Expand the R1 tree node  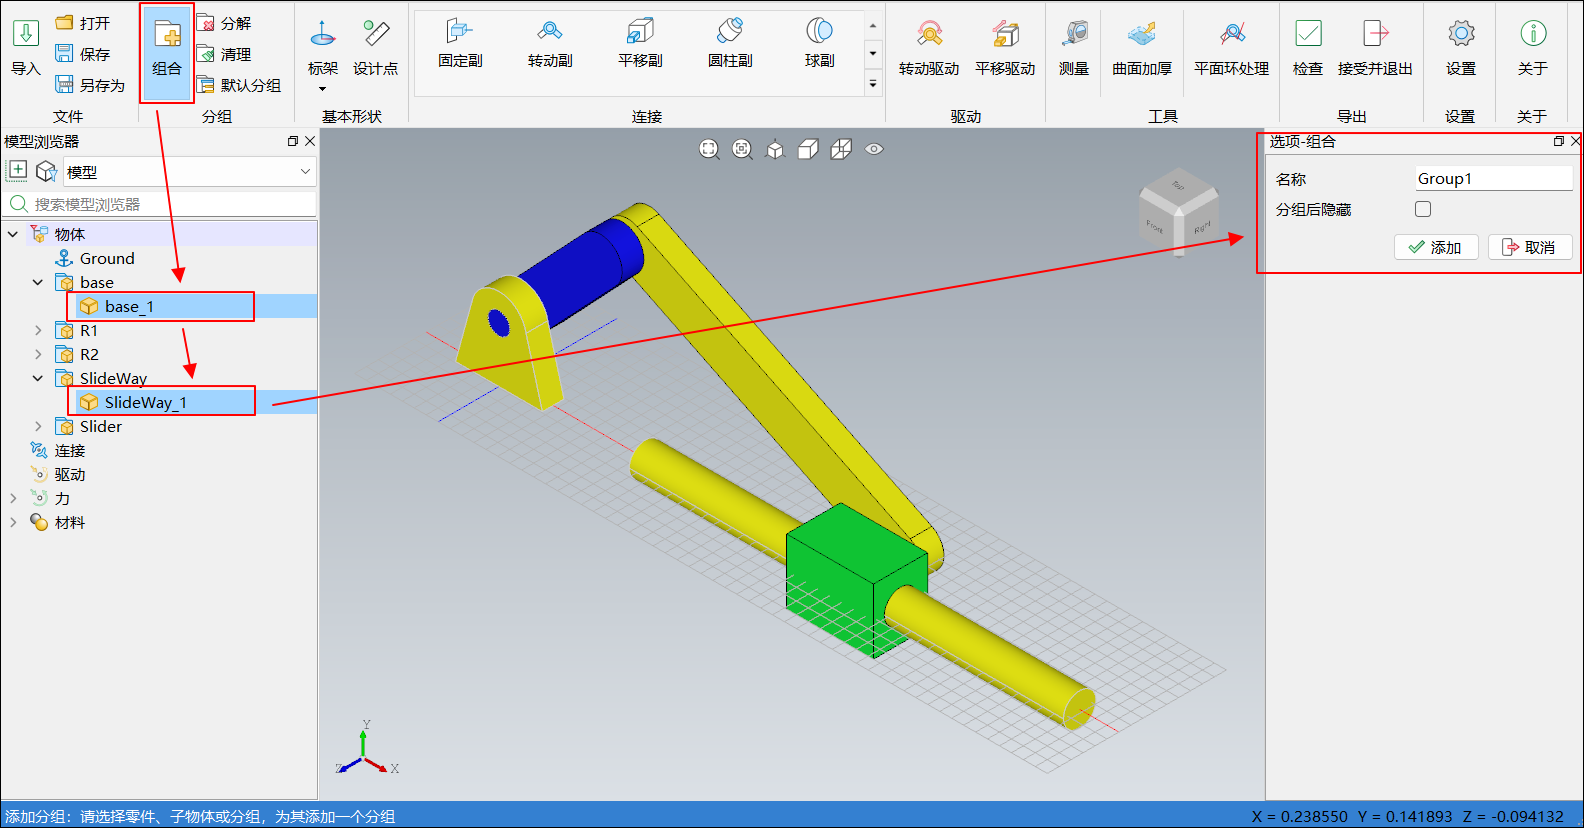38,330
